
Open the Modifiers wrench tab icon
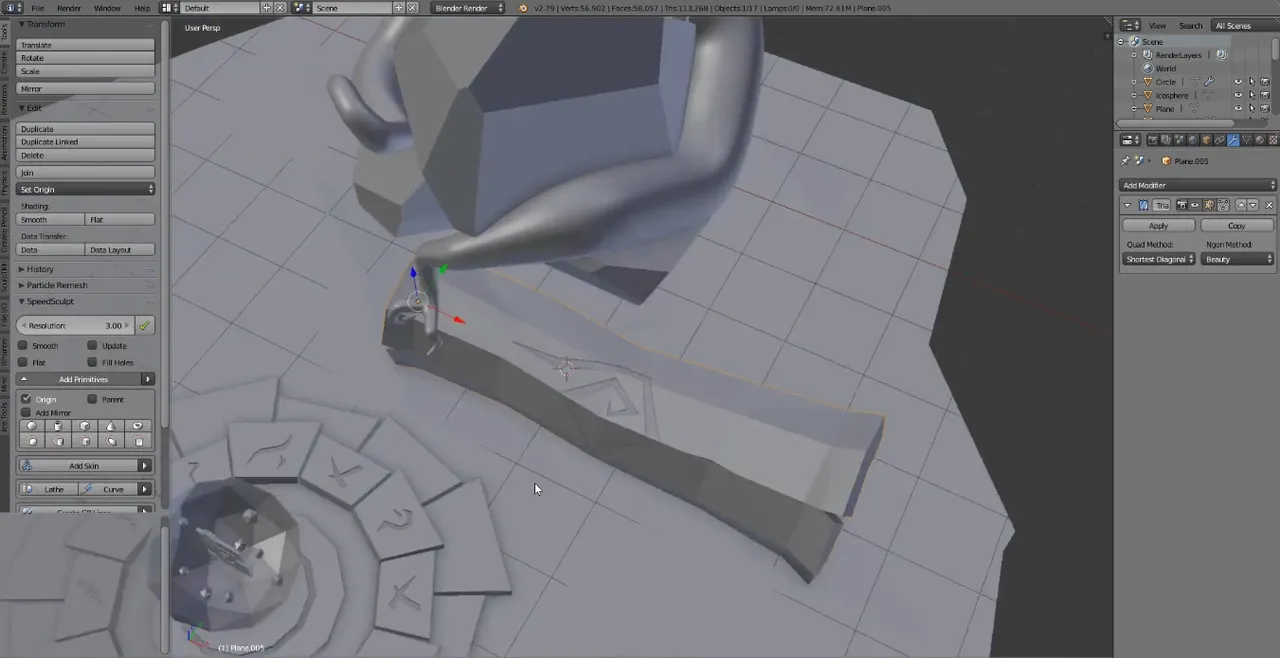pyautogui.click(x=1233, y=140)
